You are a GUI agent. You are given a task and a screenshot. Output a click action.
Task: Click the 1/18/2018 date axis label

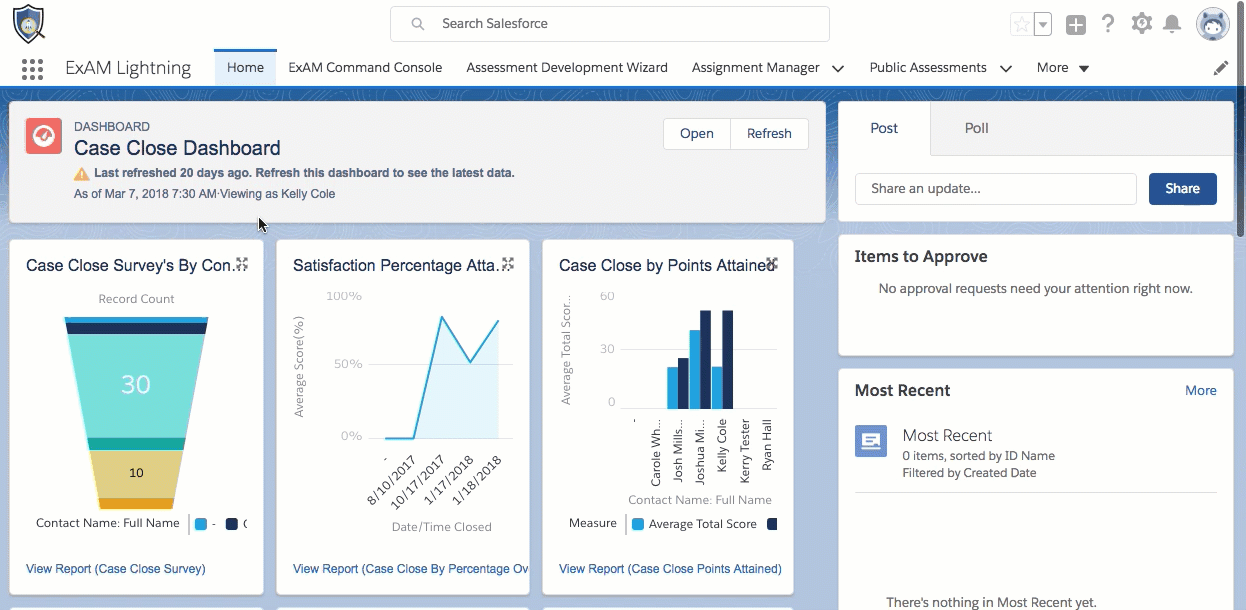[476, 478]
